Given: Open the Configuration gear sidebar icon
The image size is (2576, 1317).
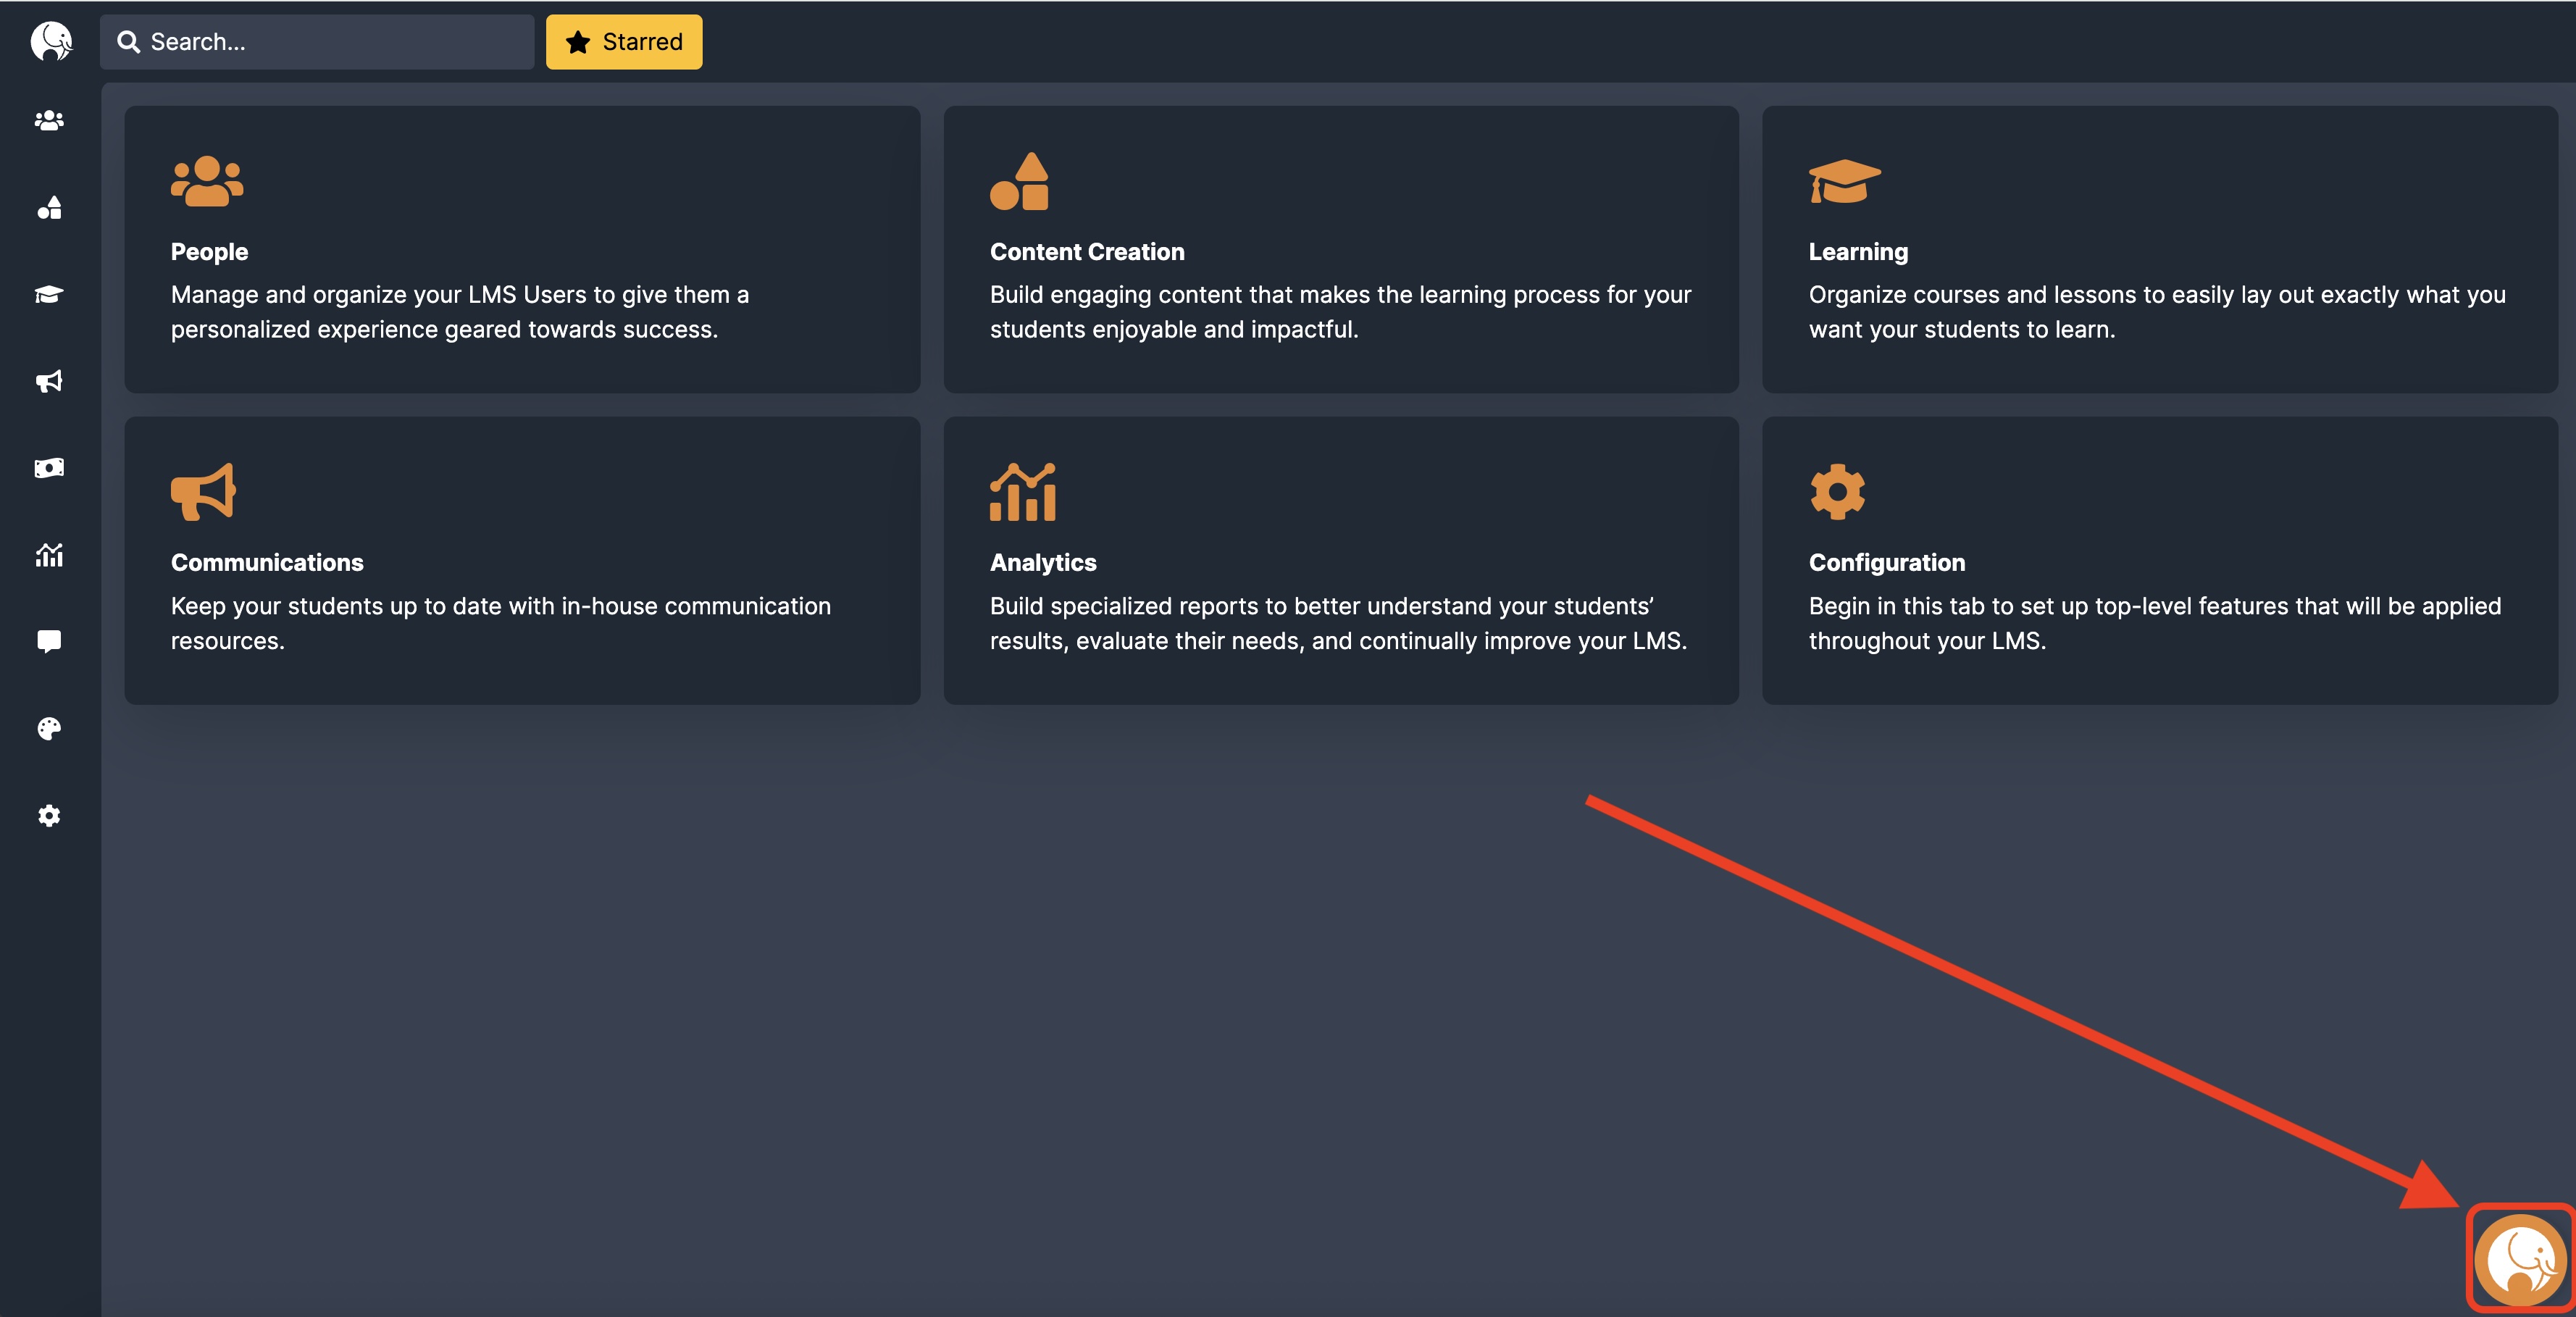Looking at the screenshot, I should point(49,816).
